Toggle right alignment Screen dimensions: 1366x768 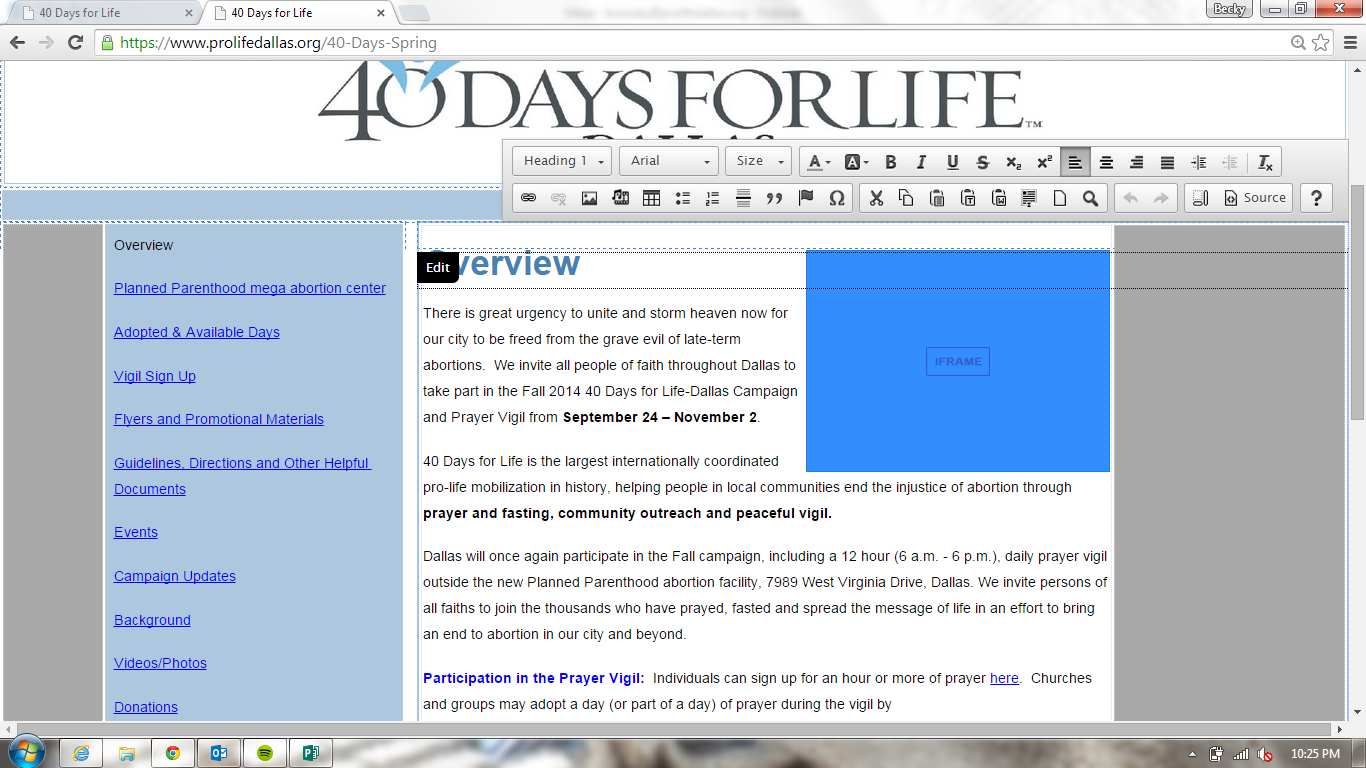[x=1136, y=162]
